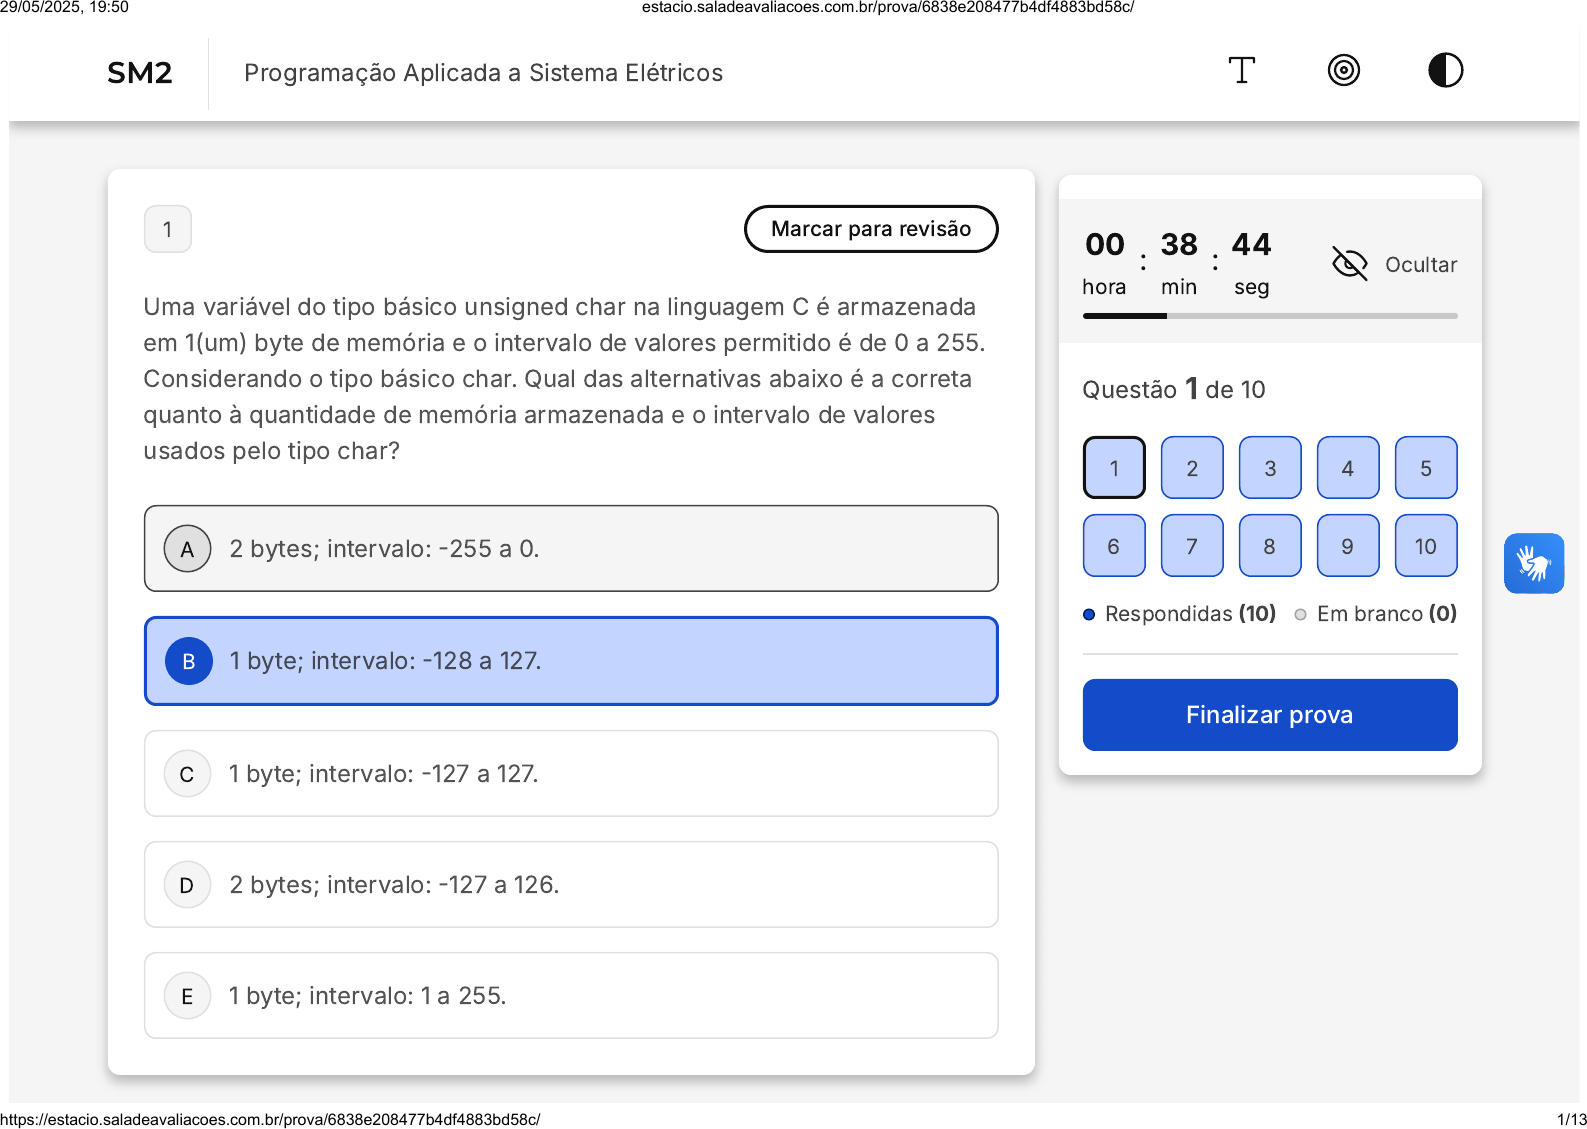Toggle the high contrast half-circle icon
This screenshot has width=1587, height=1129.
click(1445, 71)
